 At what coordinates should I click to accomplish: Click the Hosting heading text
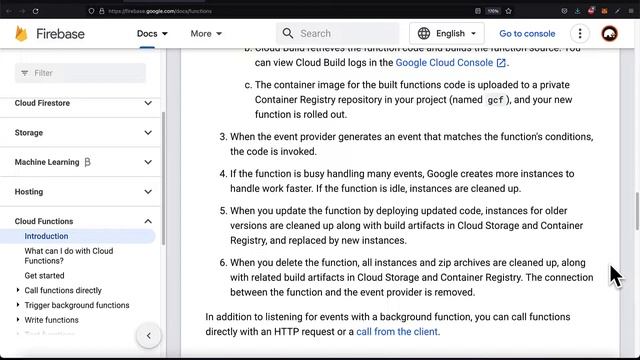29,192
